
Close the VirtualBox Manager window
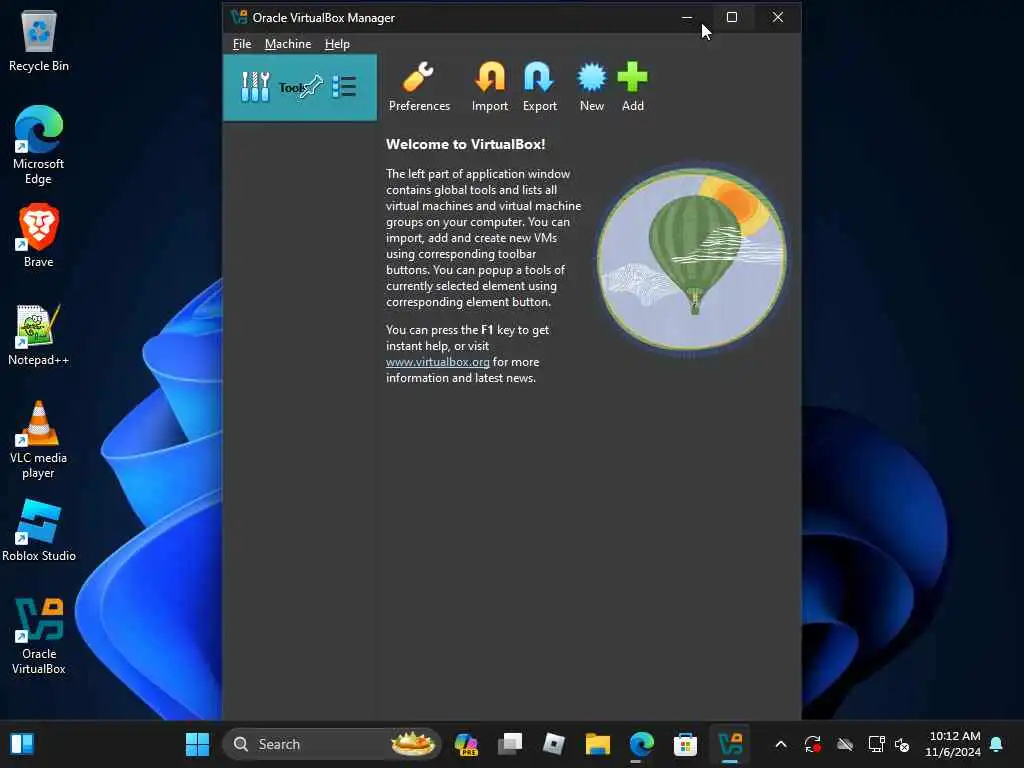tap(778, 18)
